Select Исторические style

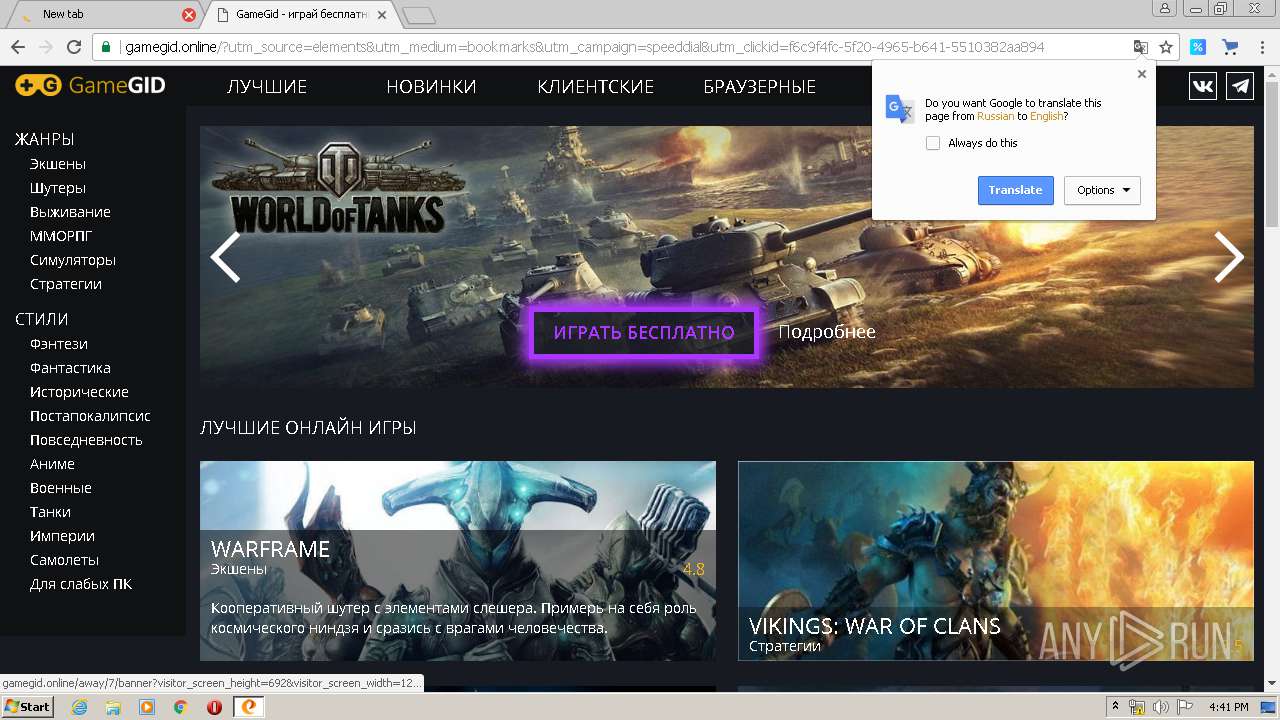point(79,392)
